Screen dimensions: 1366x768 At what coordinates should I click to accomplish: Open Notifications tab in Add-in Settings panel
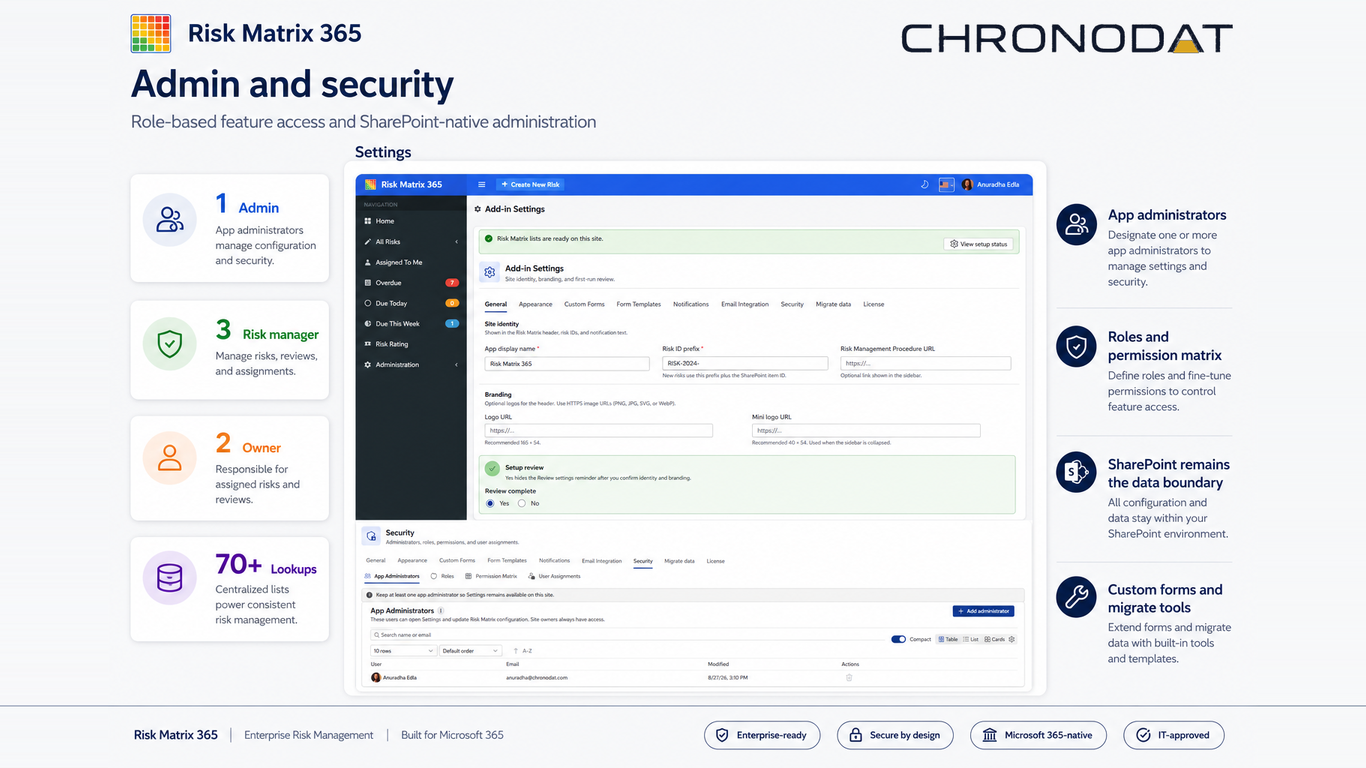690,304
